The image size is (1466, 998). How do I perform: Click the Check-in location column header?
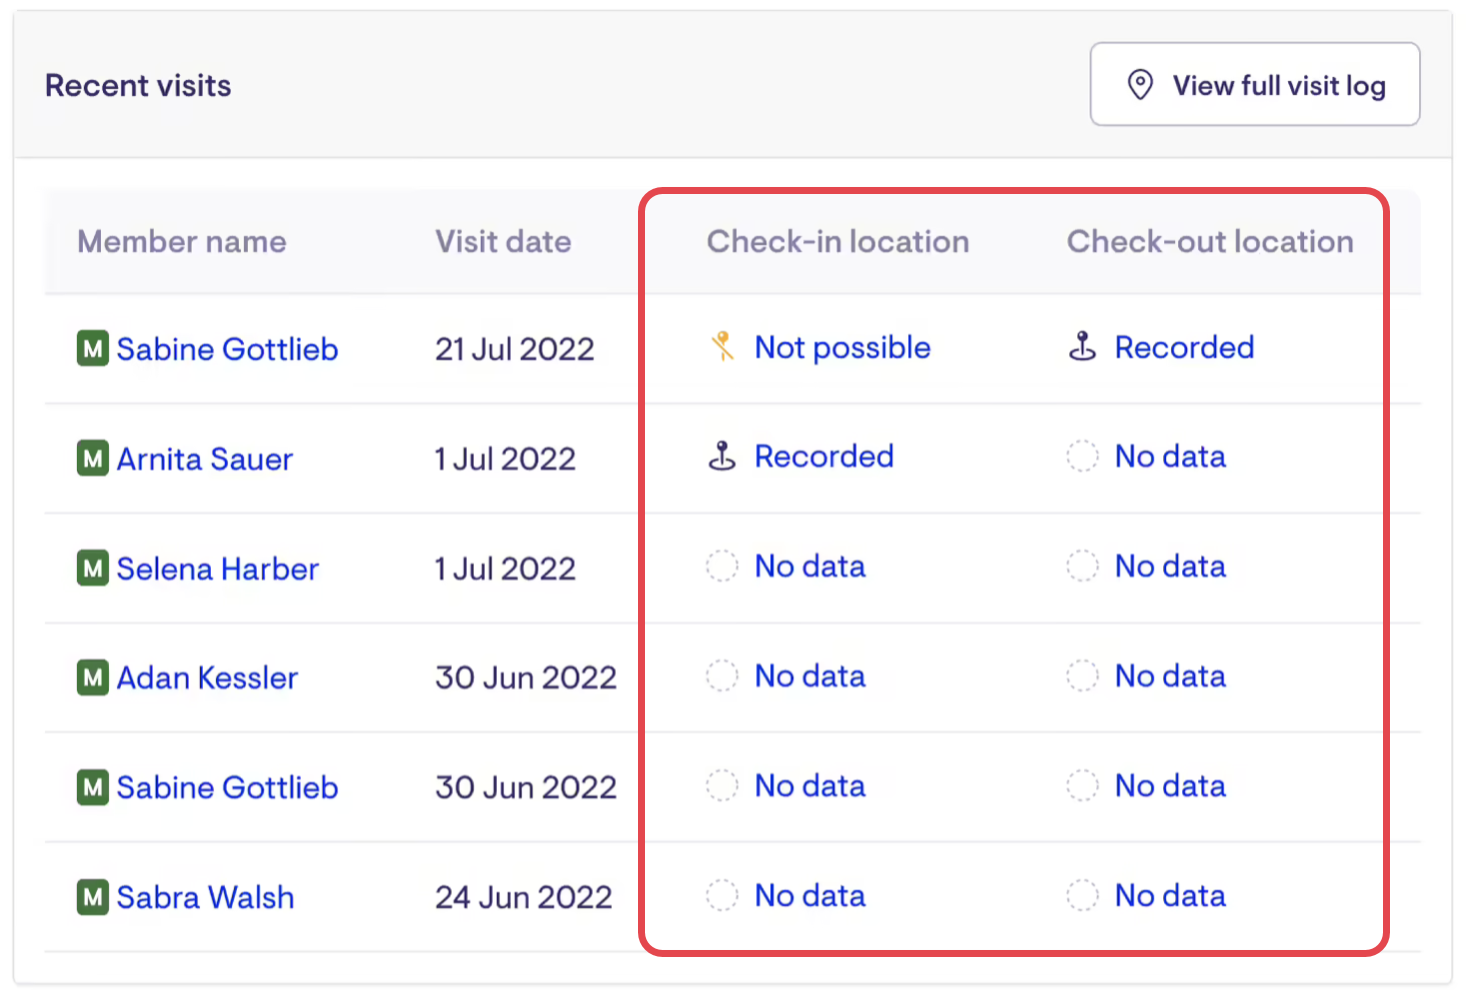(x=838, y=242)
